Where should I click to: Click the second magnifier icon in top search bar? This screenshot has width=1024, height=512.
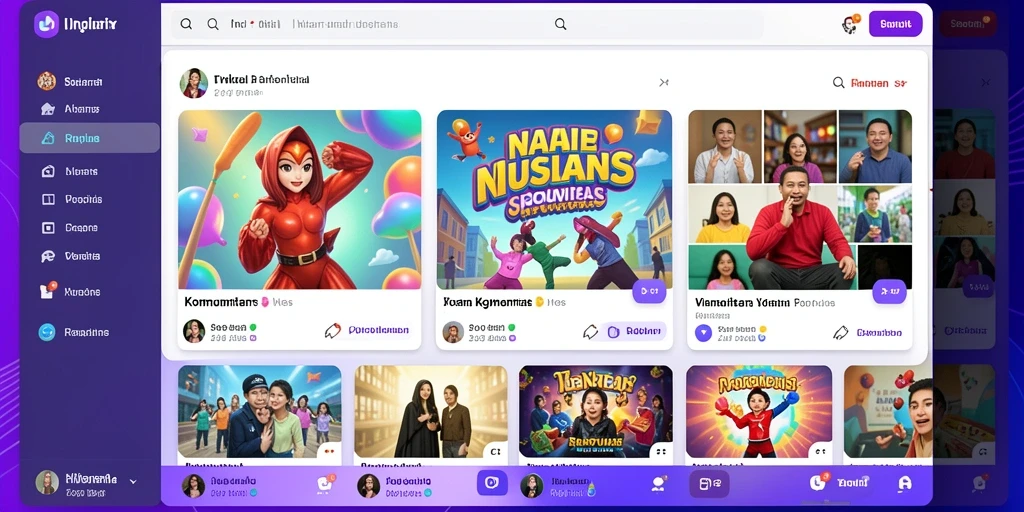[x=213, y=24]
